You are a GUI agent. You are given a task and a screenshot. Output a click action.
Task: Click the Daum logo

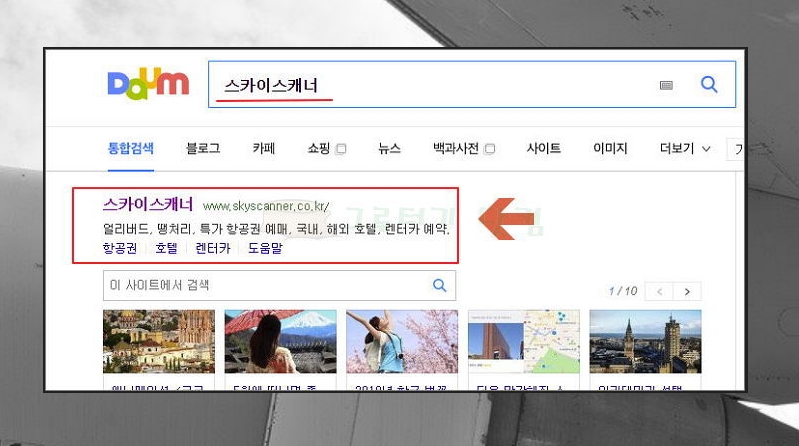click(148, 84)
